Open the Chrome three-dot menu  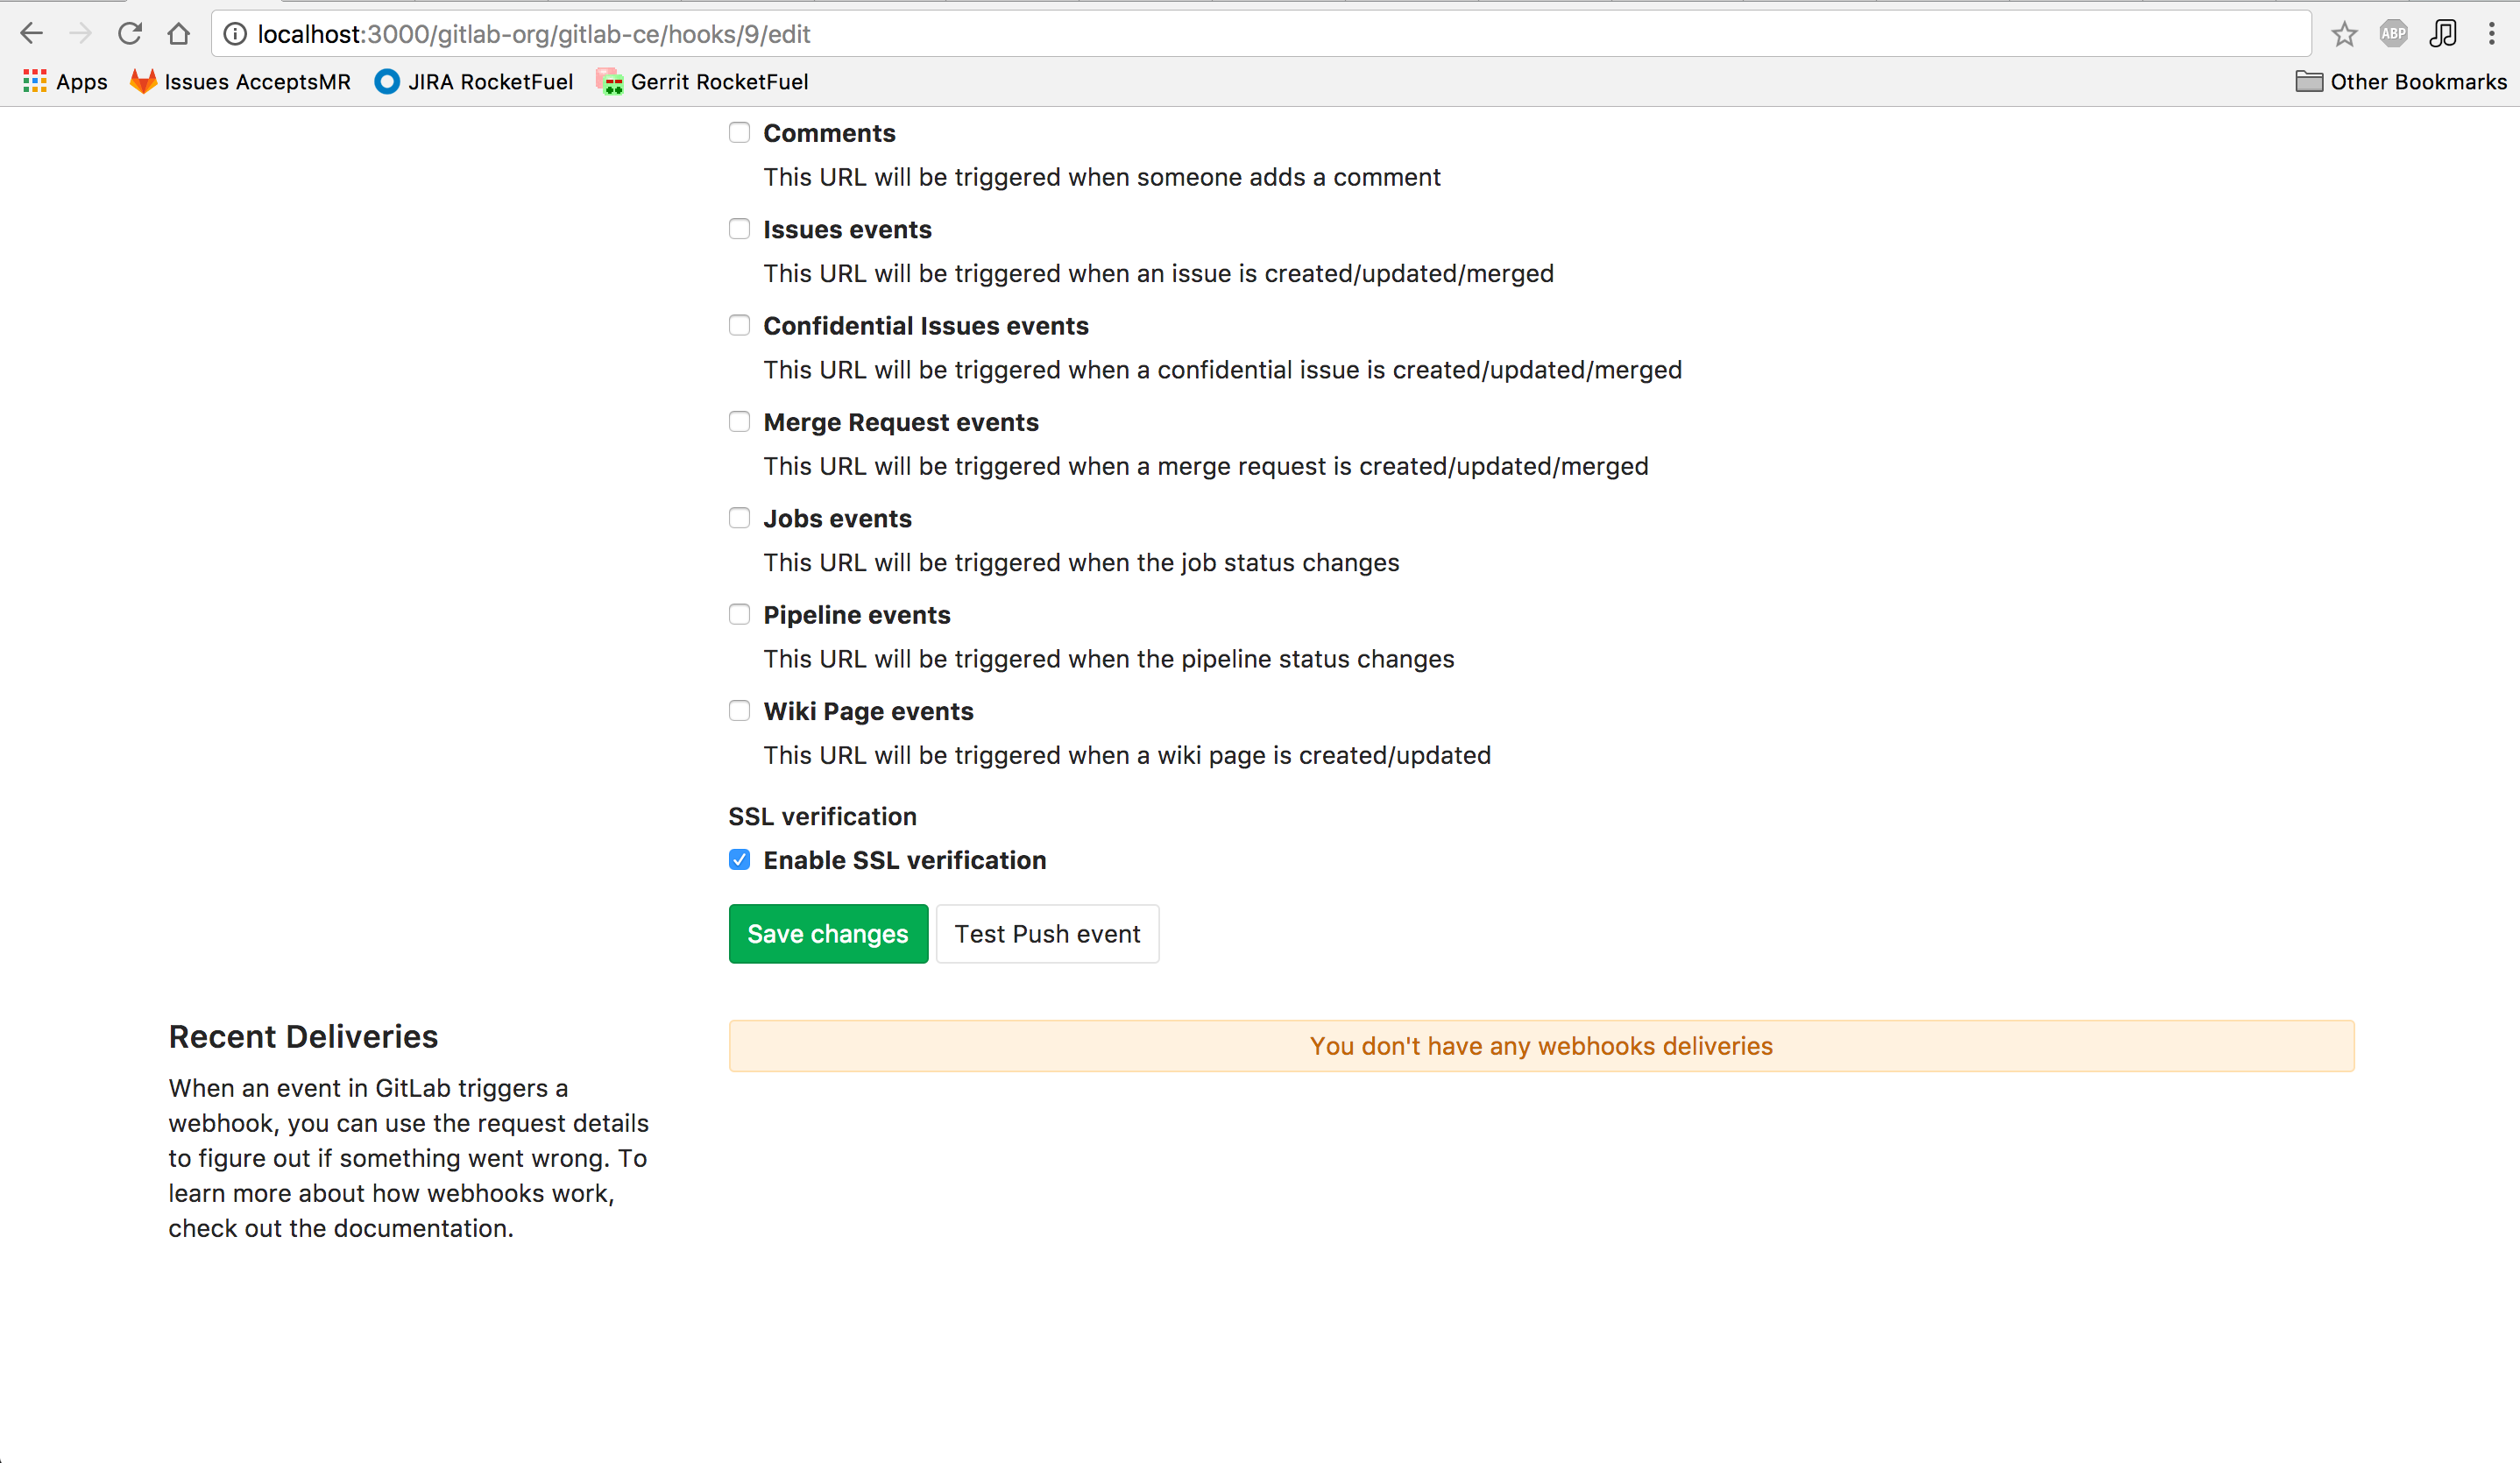pyautogui.click(x=2491, y=34)
